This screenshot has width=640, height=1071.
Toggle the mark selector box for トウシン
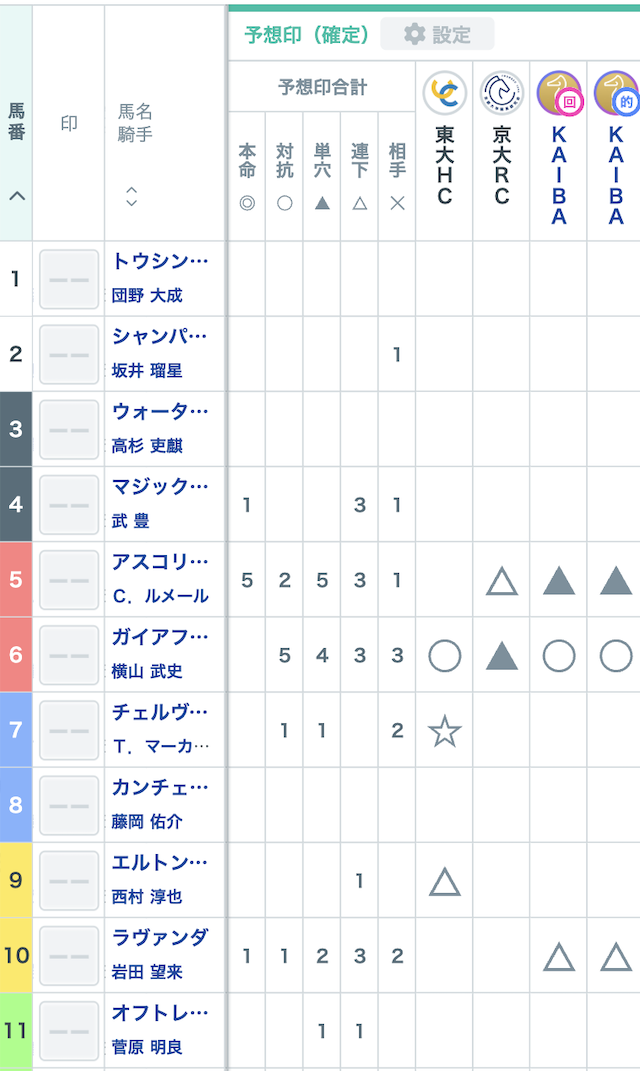coord(68,280)
